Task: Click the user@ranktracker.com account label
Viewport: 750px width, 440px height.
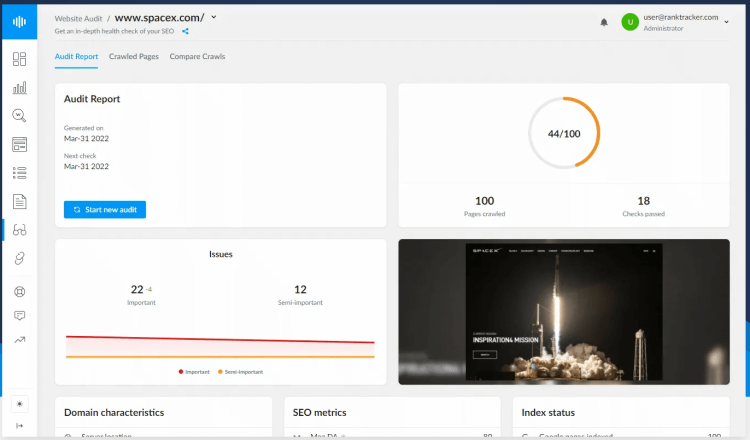Action: 681,17
